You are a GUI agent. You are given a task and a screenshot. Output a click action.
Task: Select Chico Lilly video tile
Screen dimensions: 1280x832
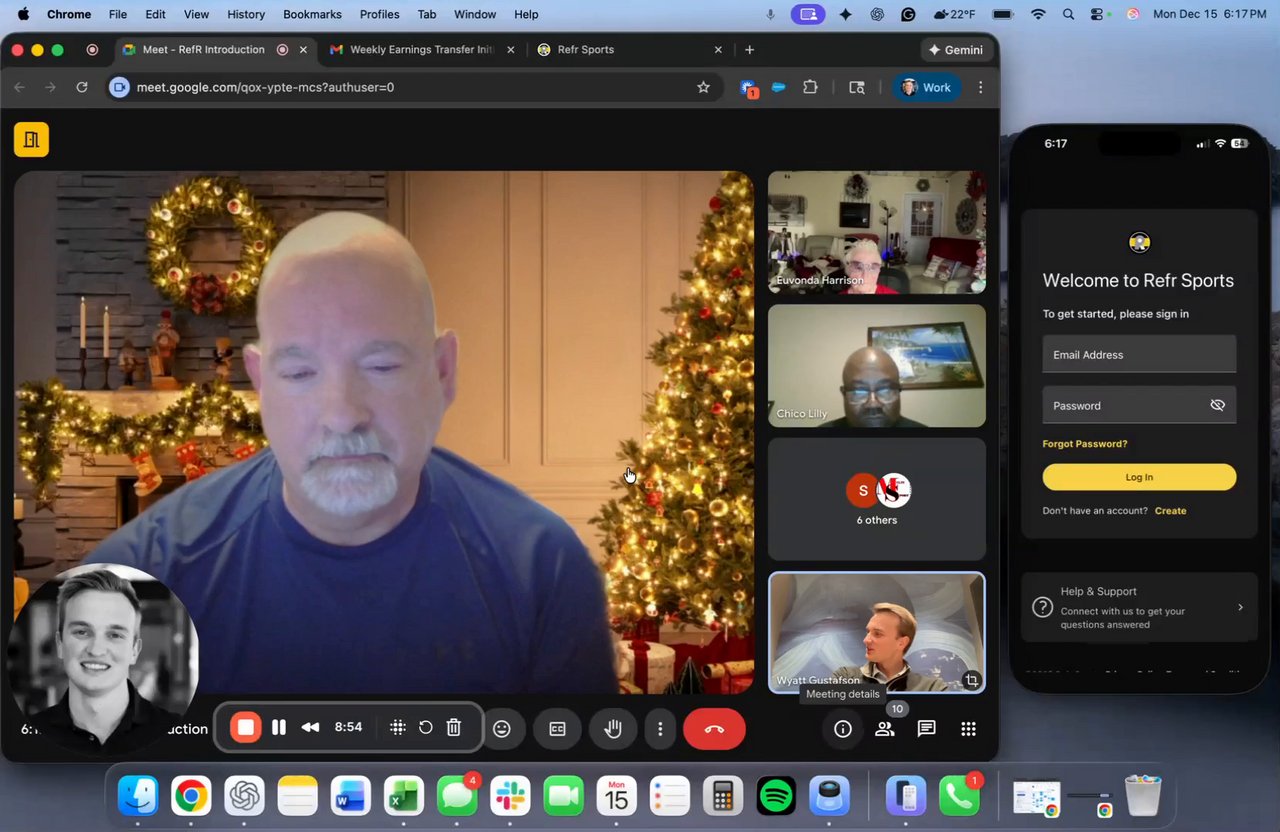[877, 365]
